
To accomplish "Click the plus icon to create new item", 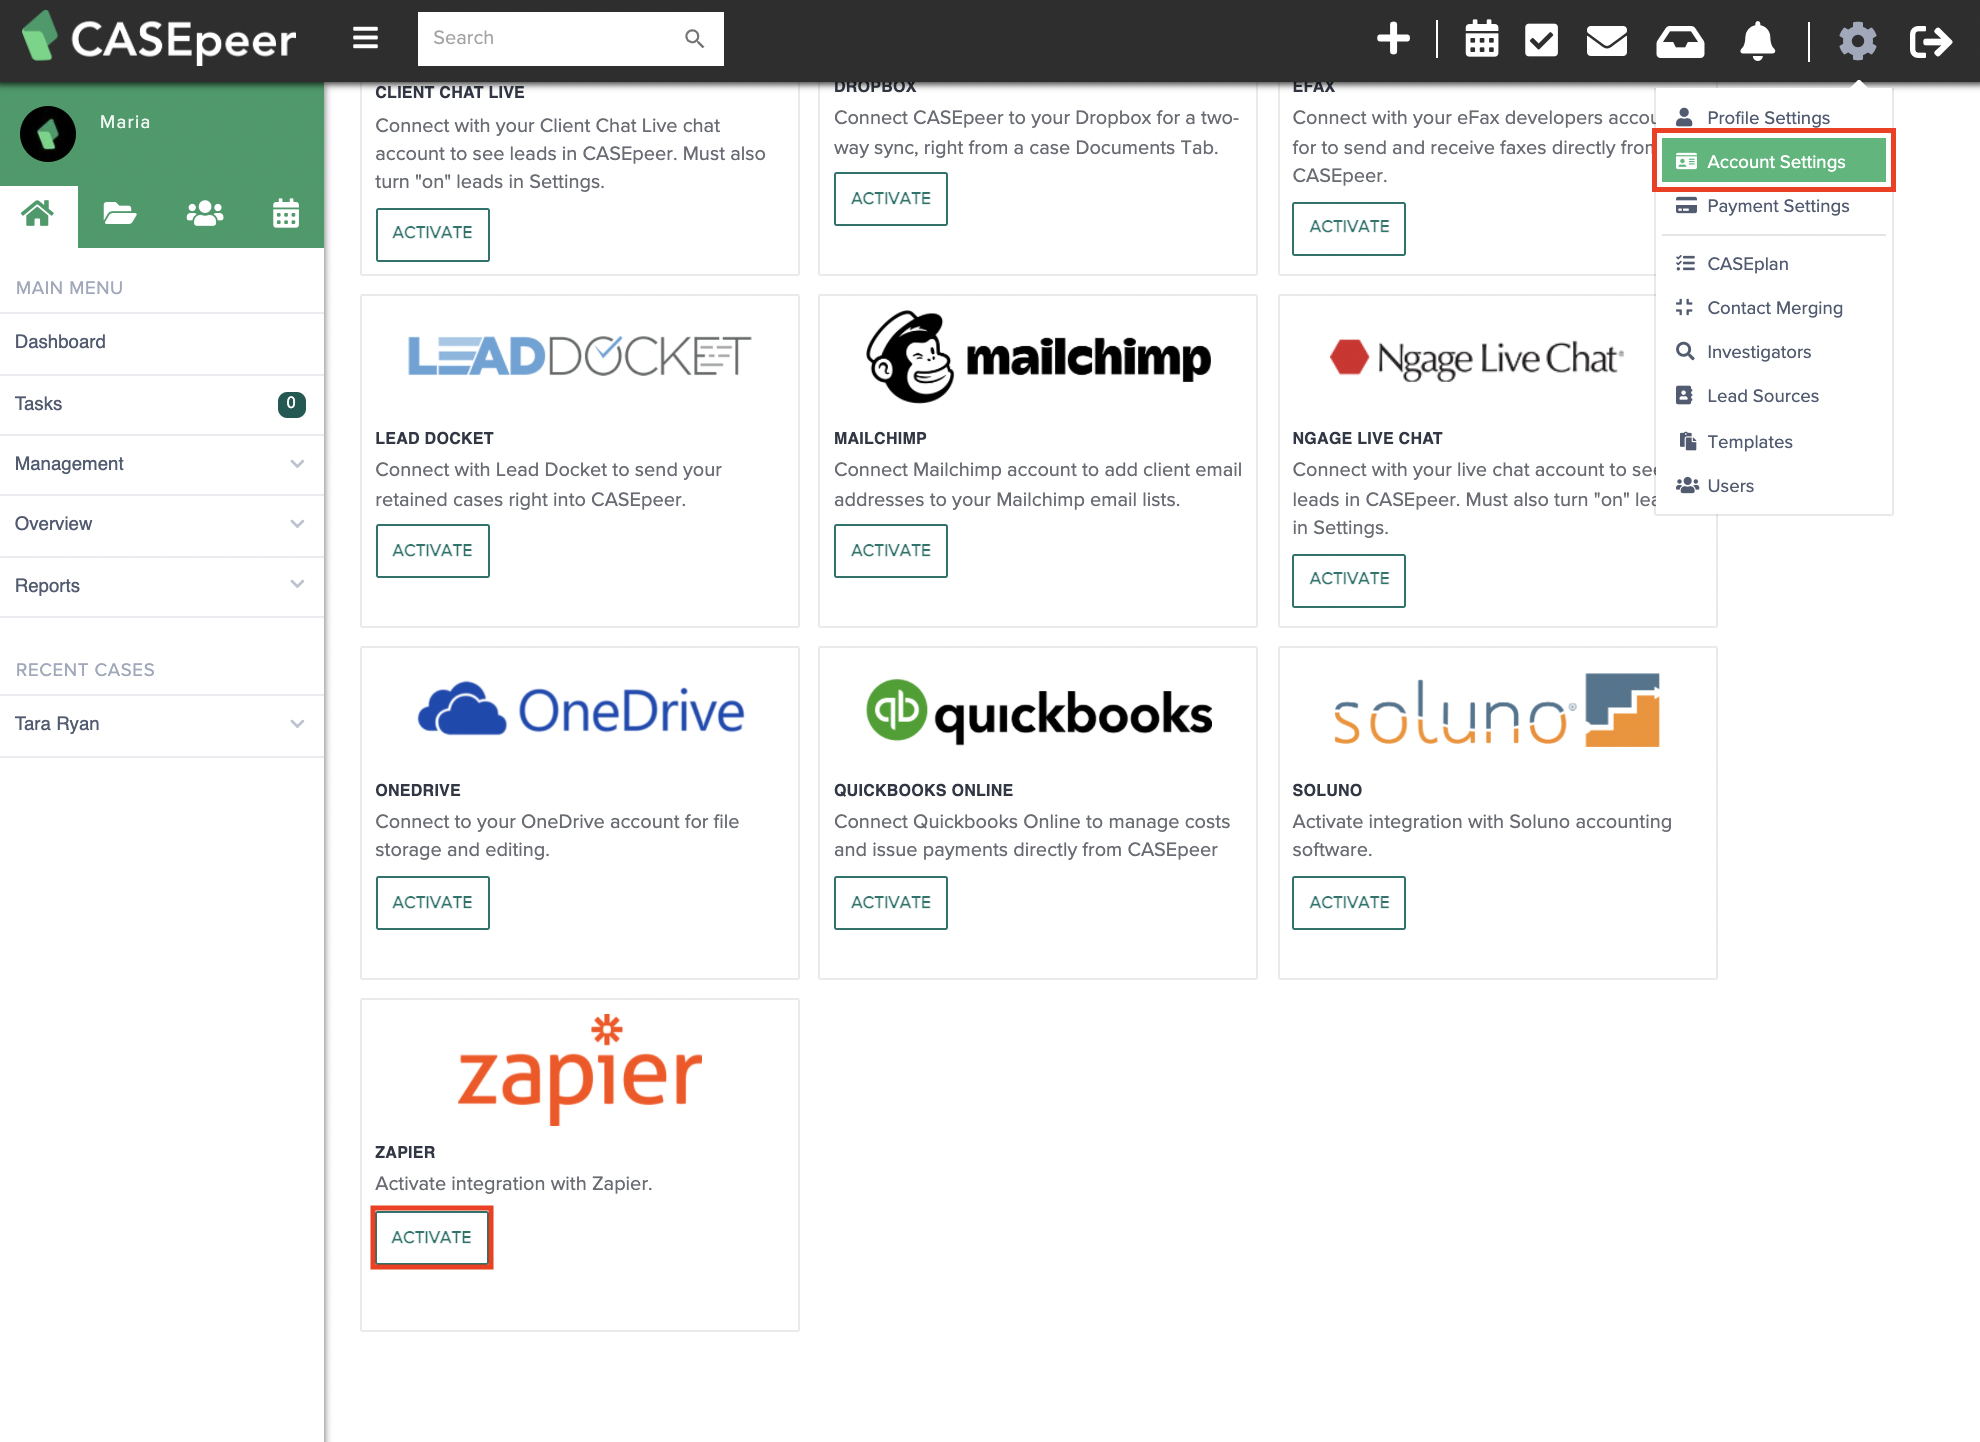I will coord(1392,39).
